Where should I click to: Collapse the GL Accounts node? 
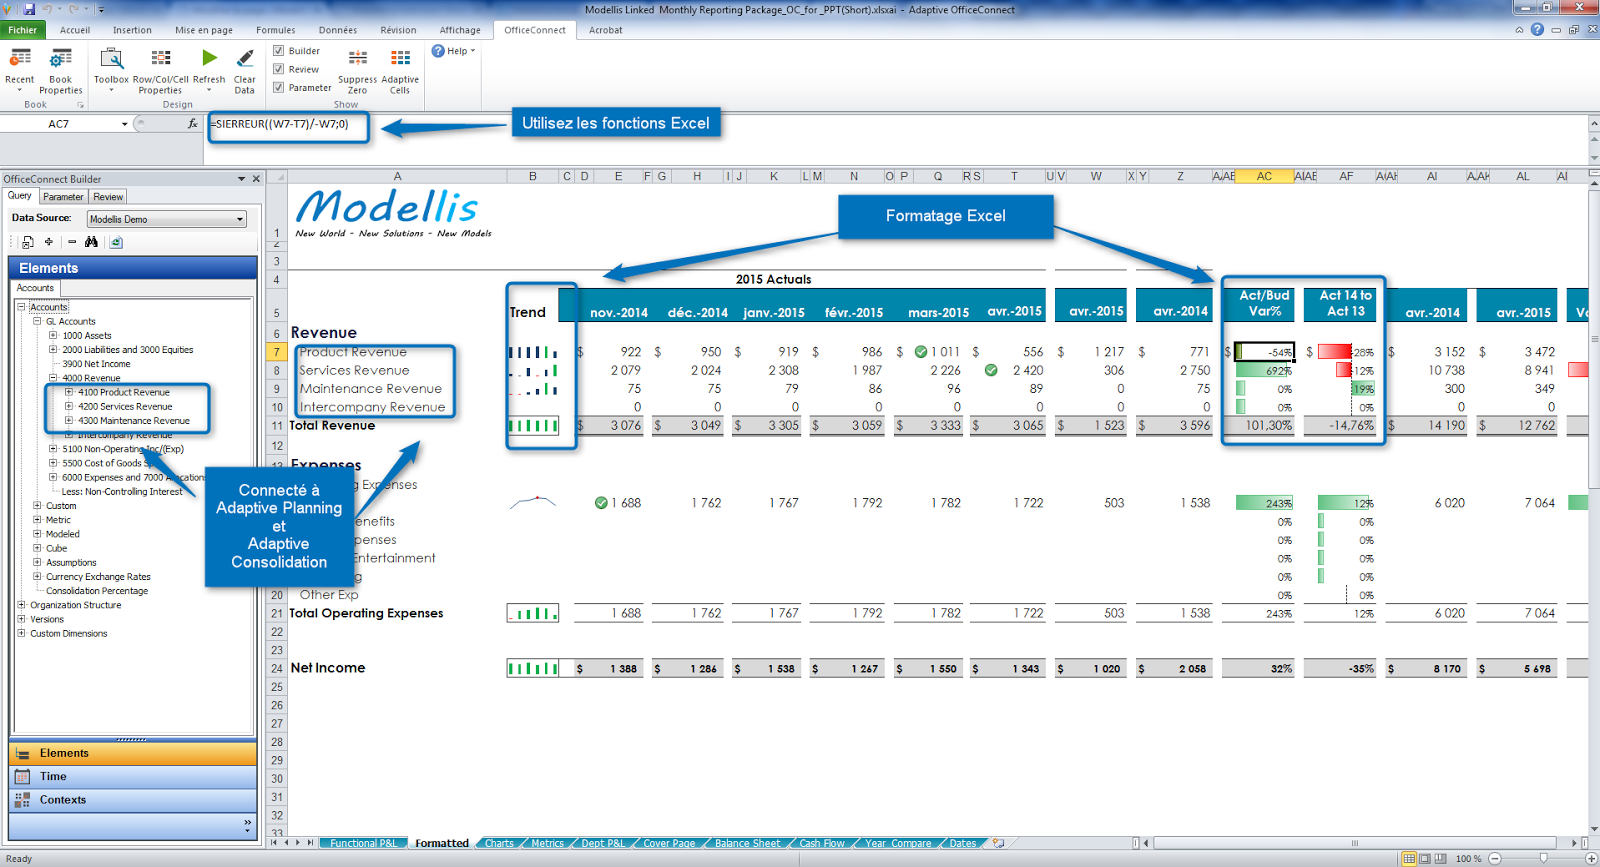tap(37, 321)
